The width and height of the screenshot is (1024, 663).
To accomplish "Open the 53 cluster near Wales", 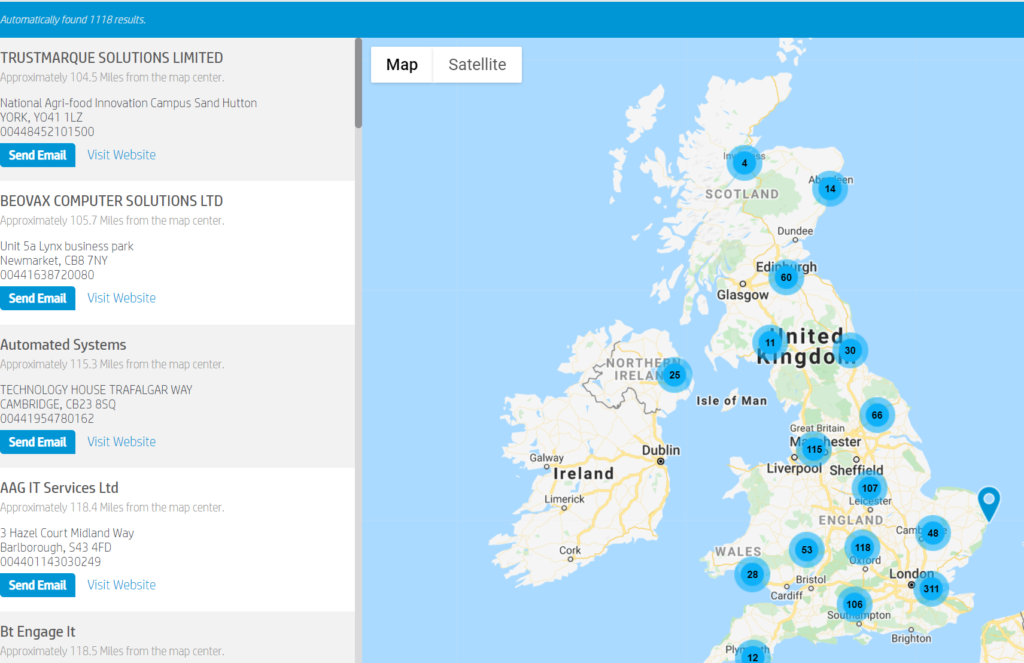I will tap(806, 548).
